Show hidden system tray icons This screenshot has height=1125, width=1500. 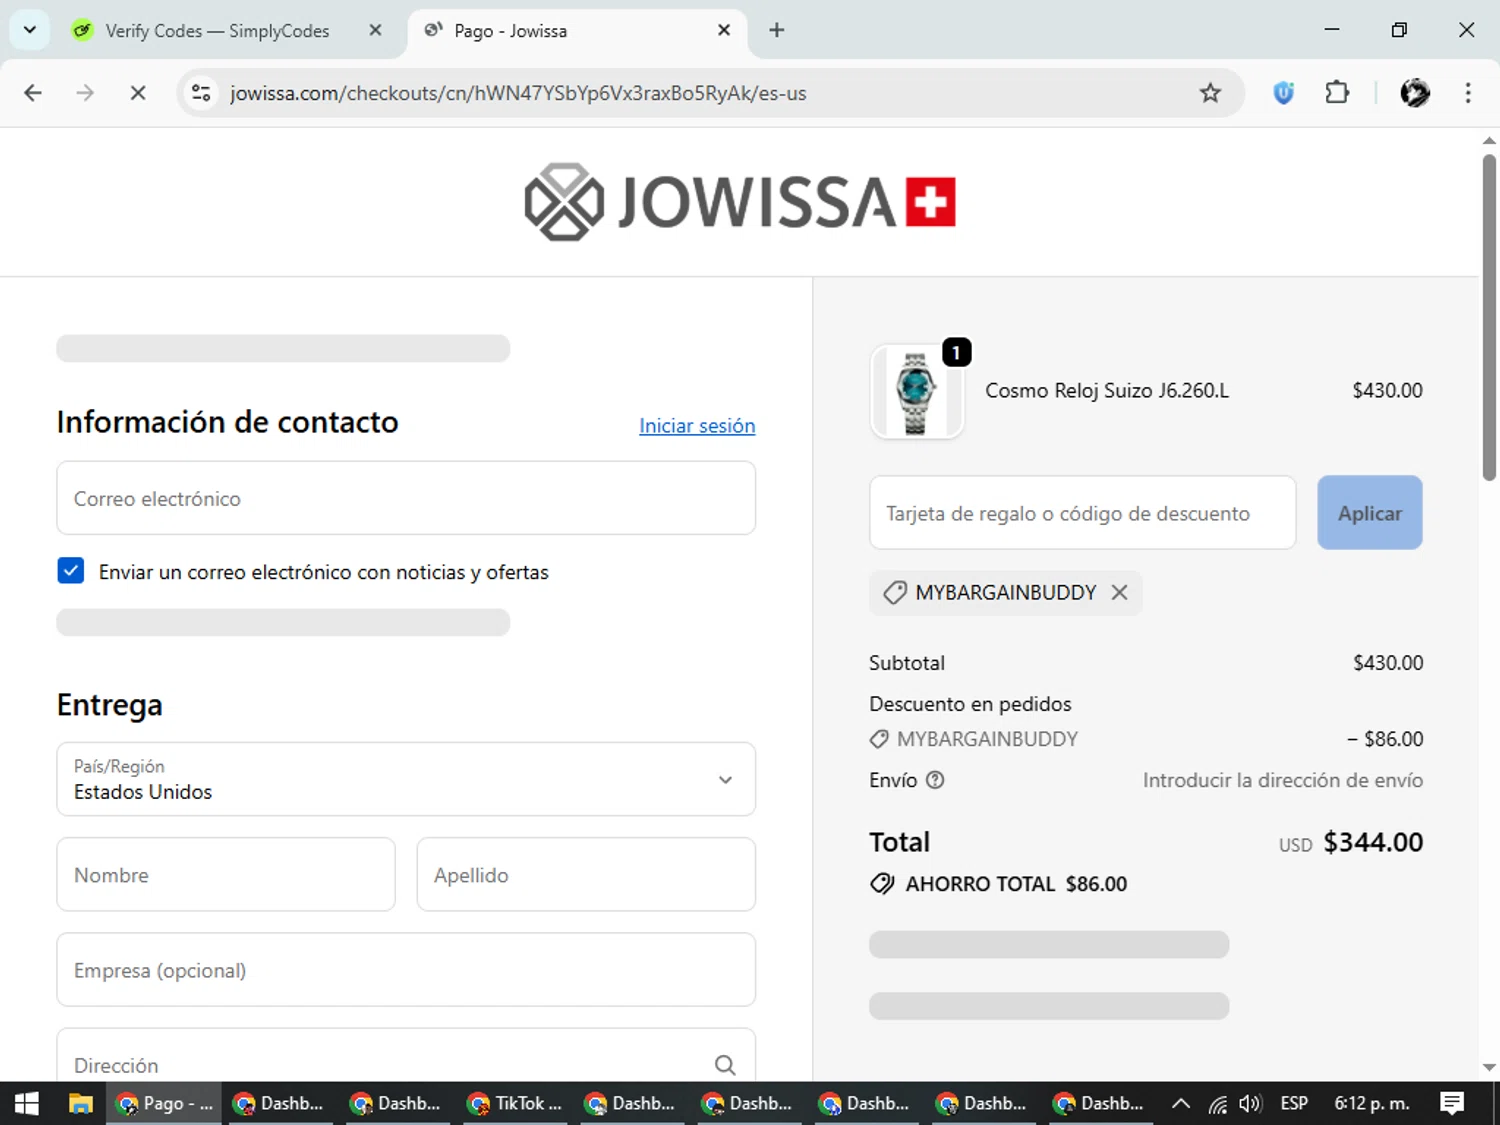[1181, 1103]
